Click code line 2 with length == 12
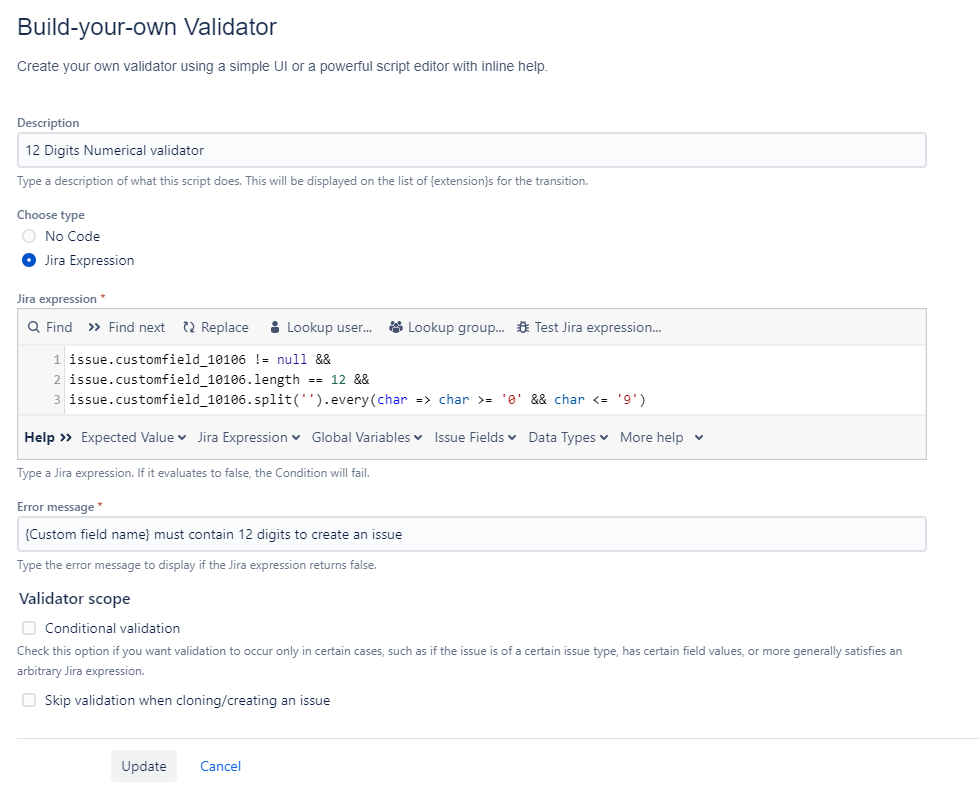Screen dimensions: 979x792 219,380
